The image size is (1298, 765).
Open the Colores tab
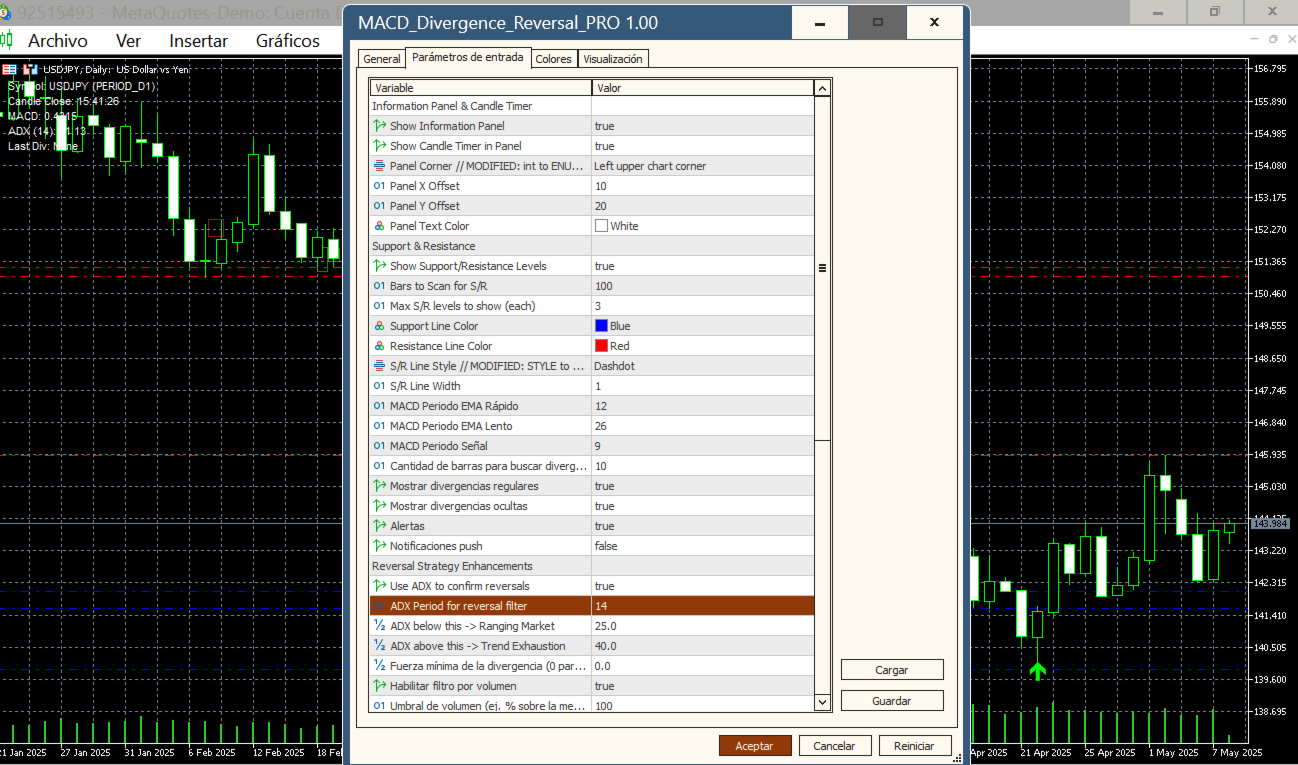(553, 59)
